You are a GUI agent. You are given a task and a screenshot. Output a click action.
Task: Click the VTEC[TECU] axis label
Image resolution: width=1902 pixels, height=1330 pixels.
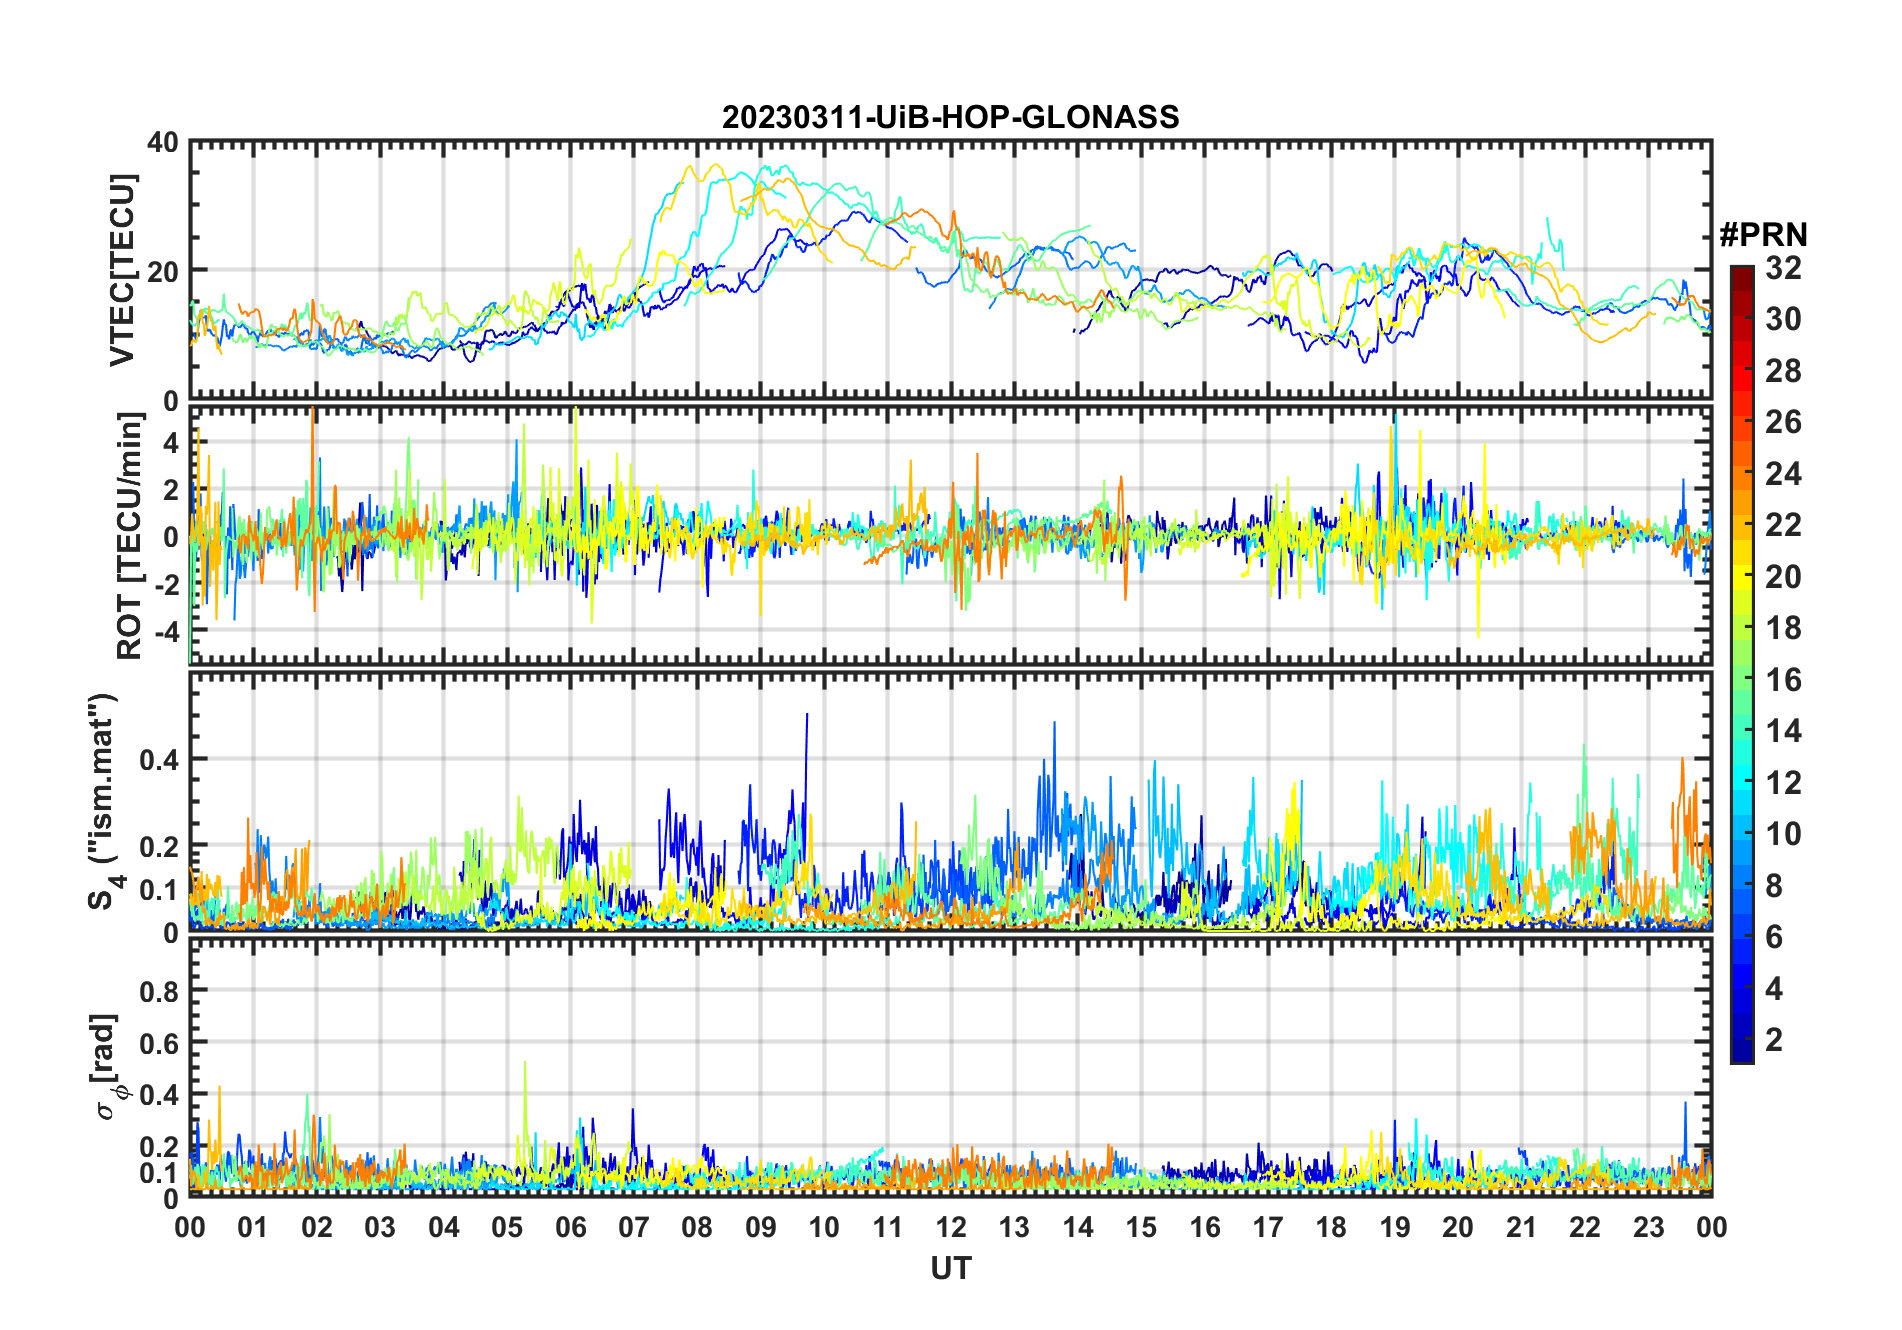122,270
